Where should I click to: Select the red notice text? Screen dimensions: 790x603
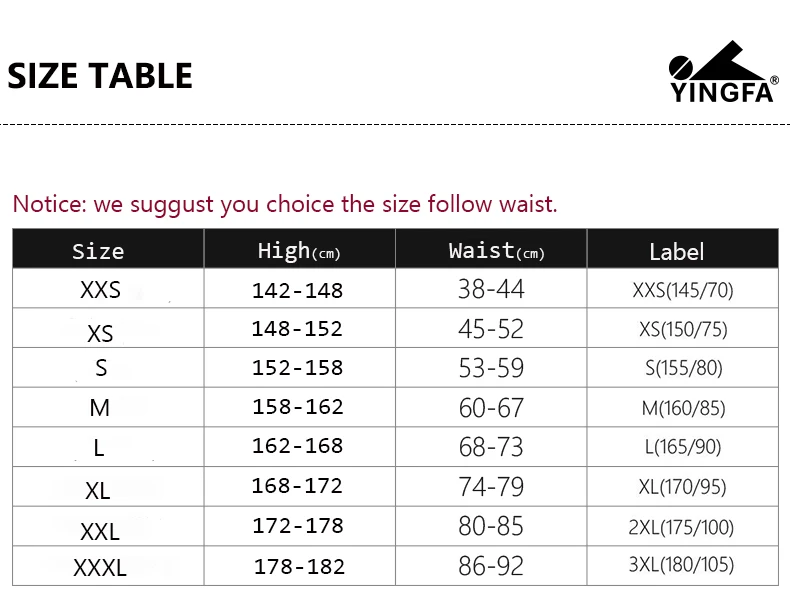tap(285, 205)
